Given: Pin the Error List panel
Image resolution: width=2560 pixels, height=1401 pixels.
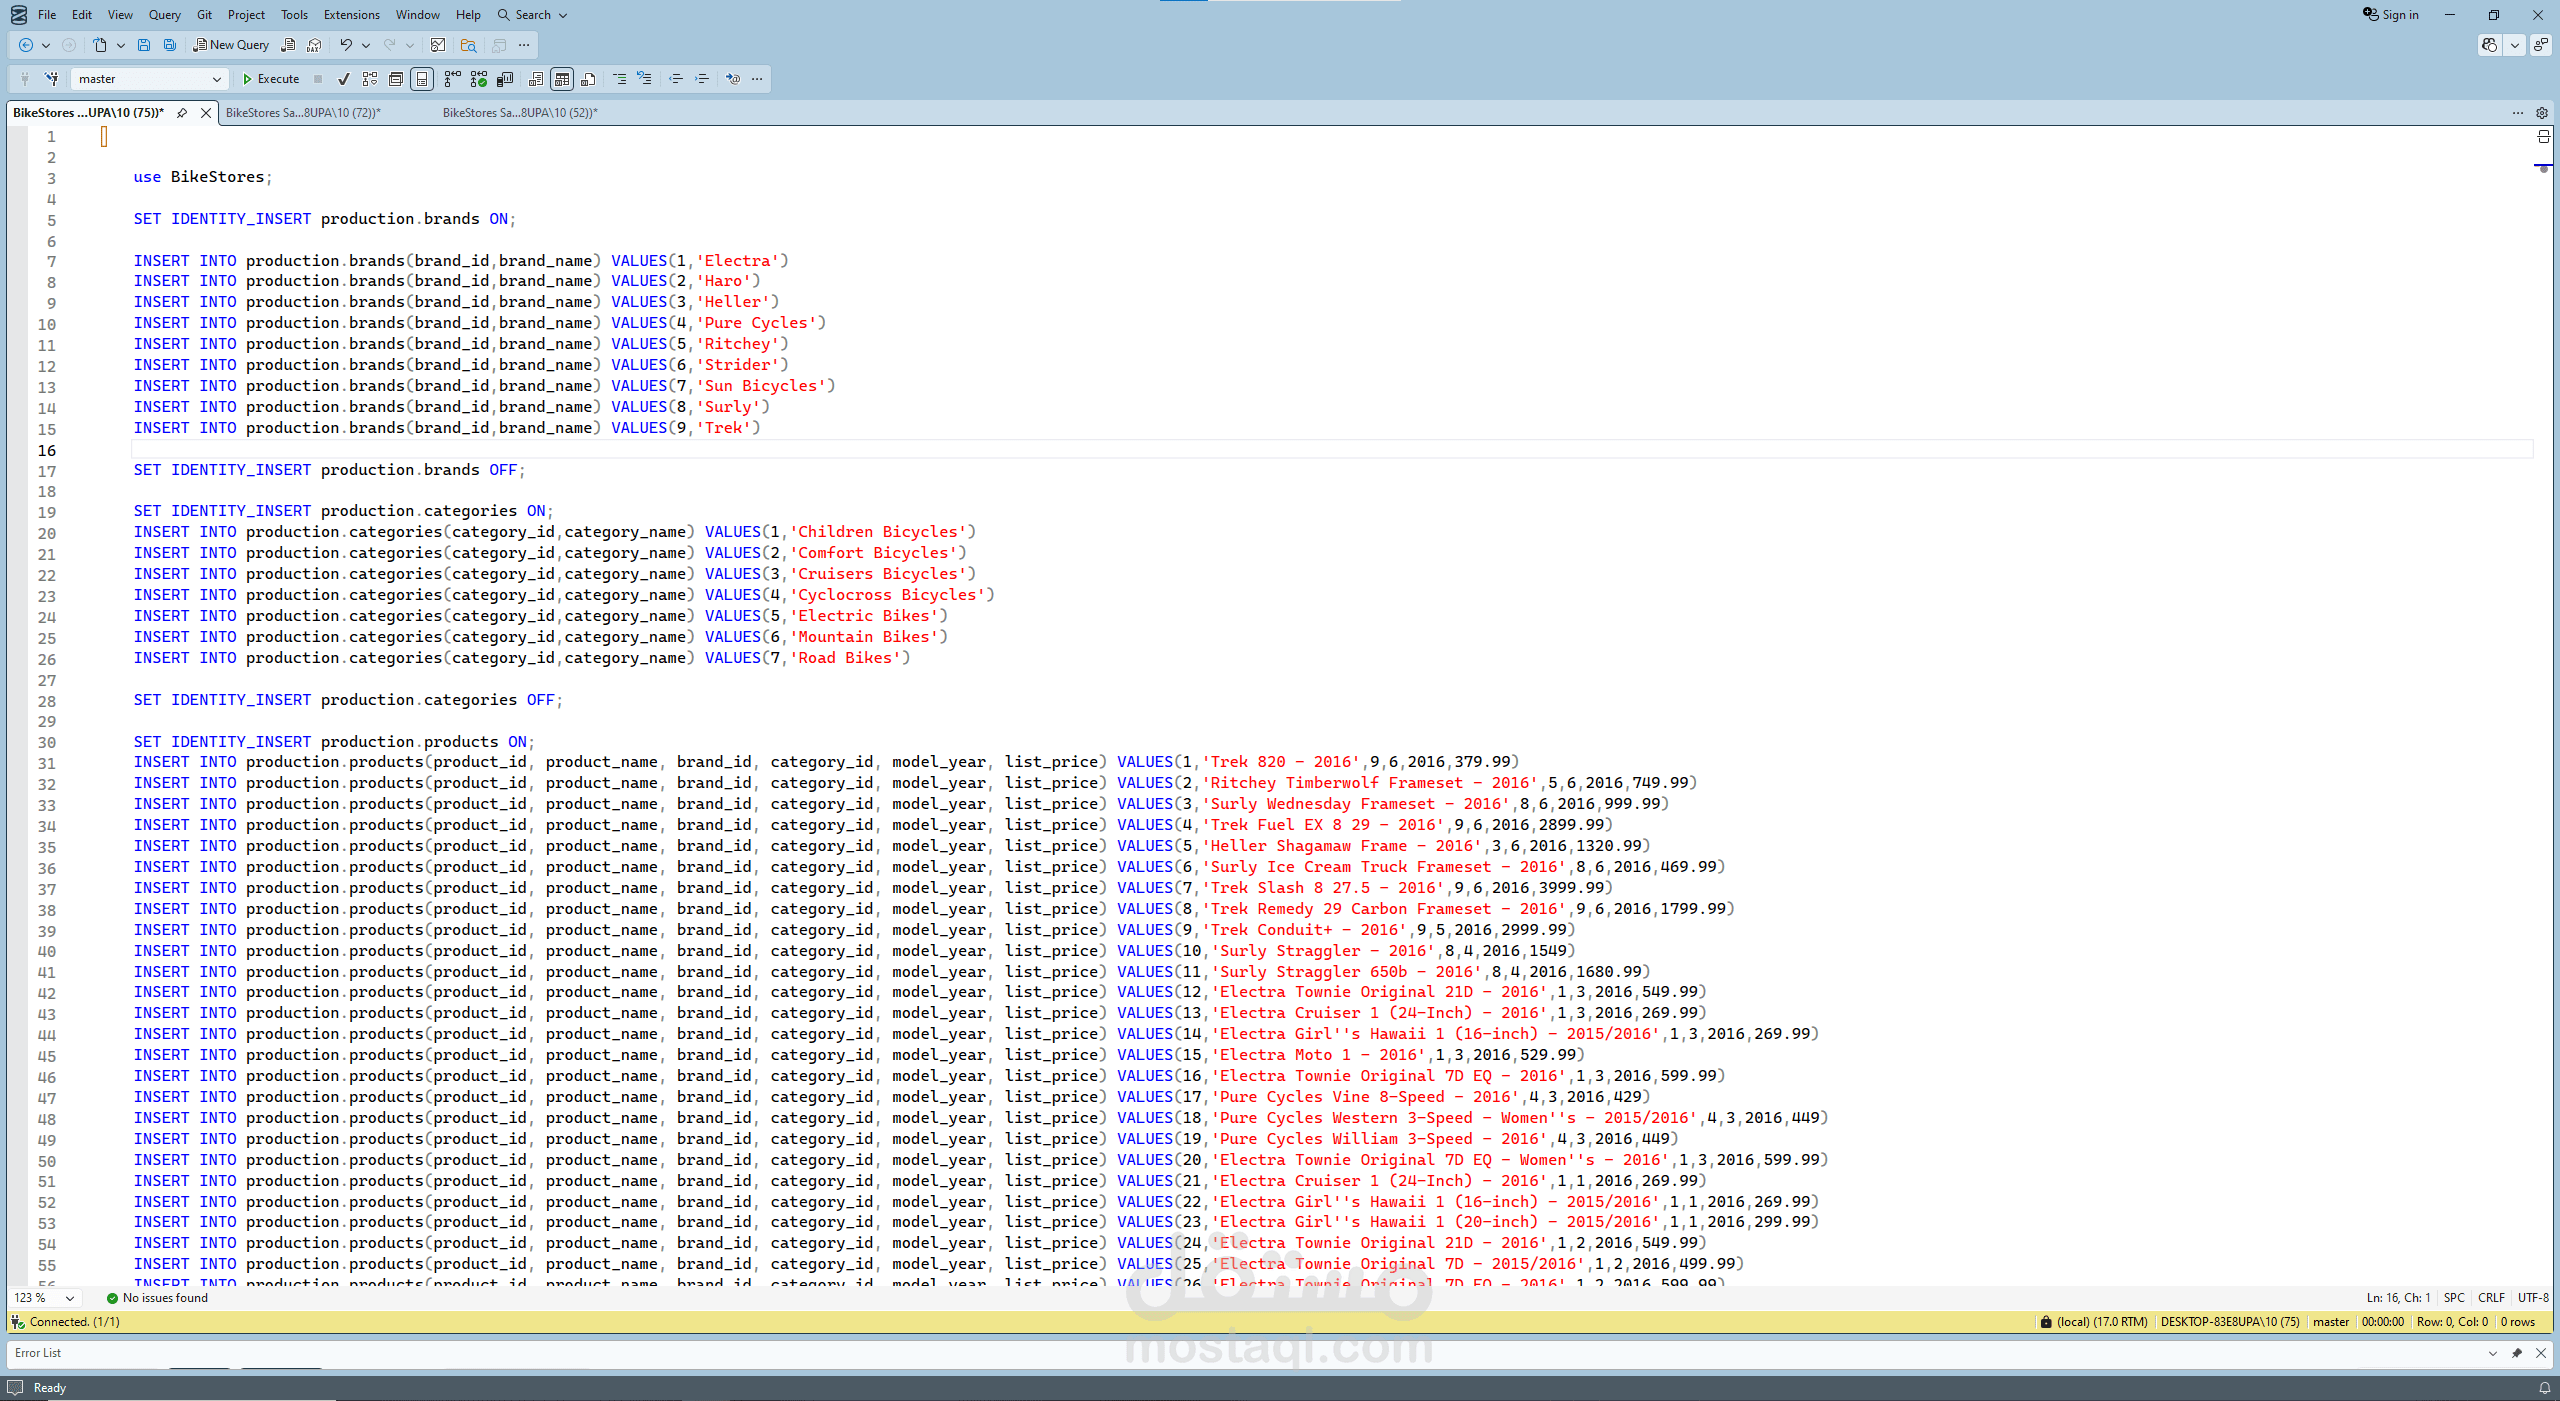Looking at the screenshot, I should [2517, 1353].
